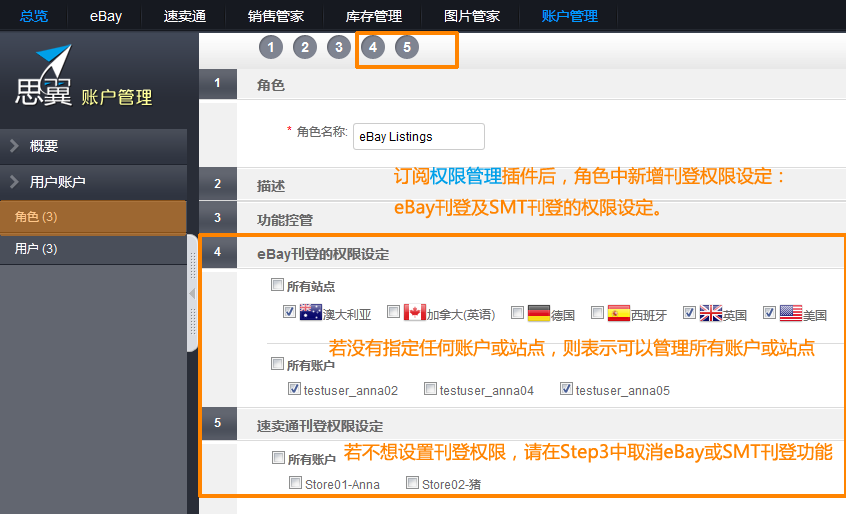Open the 销售管家 menu tab

276,16
